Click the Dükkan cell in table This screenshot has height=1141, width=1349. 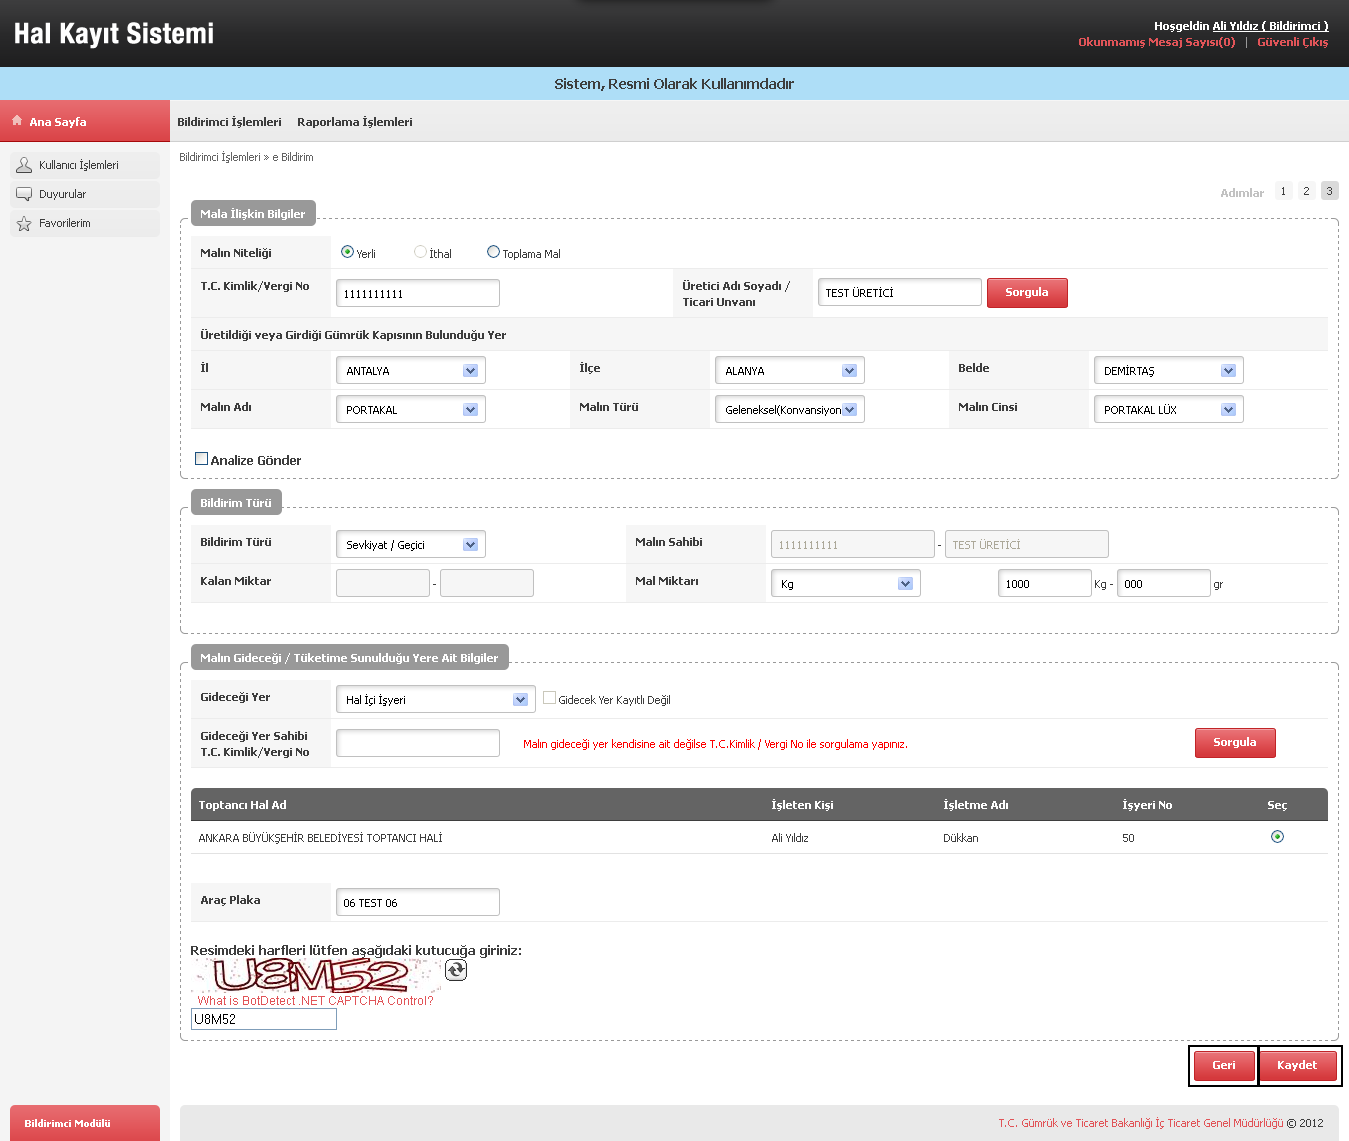click(961, 838)
